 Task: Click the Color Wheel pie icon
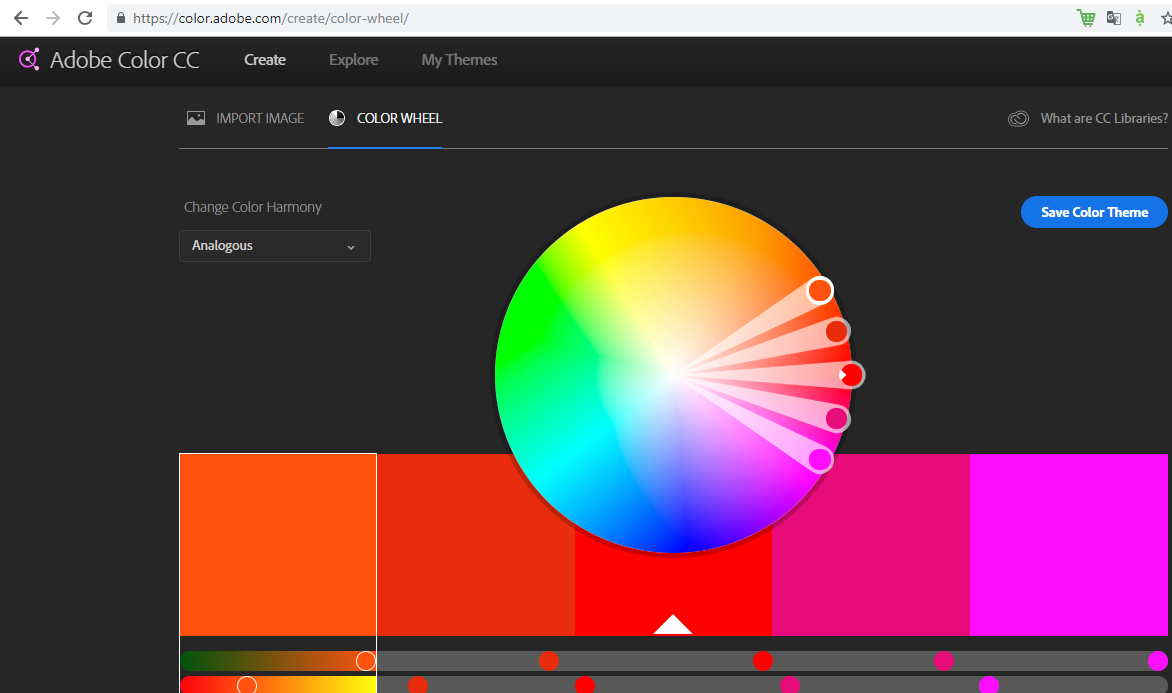337,118
